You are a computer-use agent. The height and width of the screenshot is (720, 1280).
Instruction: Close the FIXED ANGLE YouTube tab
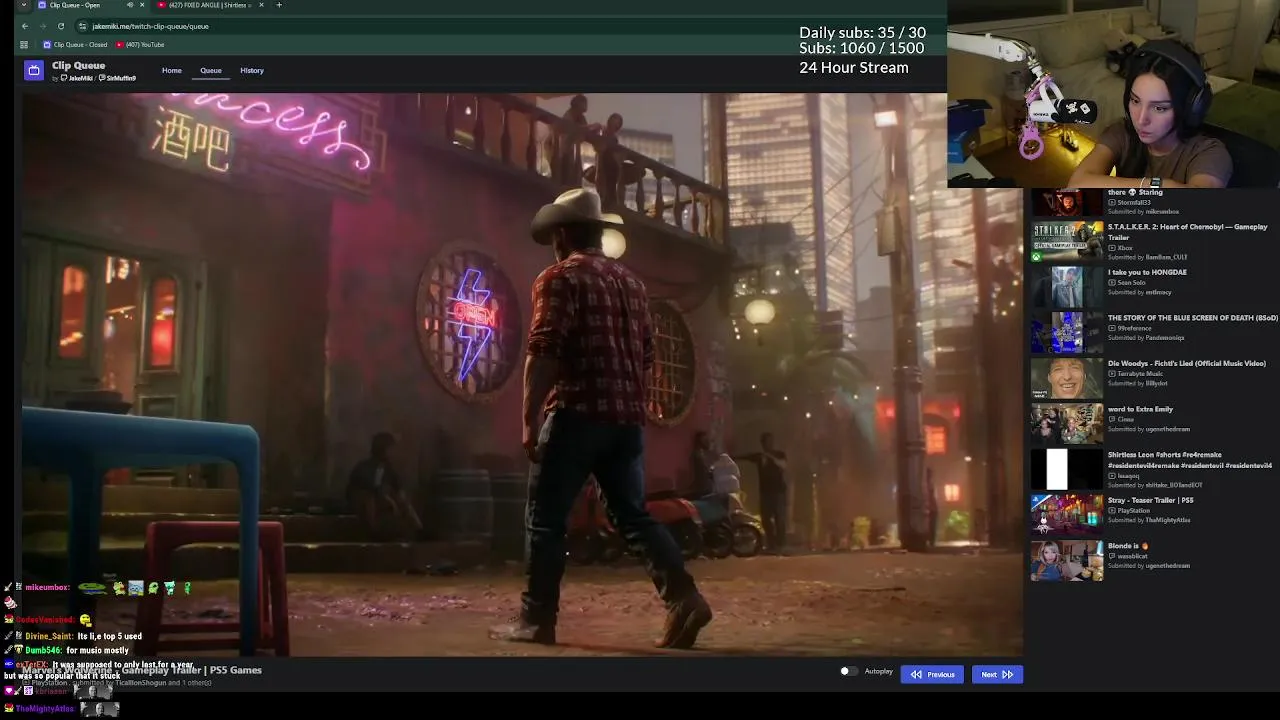pyautogui.click(x=261, y=5)
